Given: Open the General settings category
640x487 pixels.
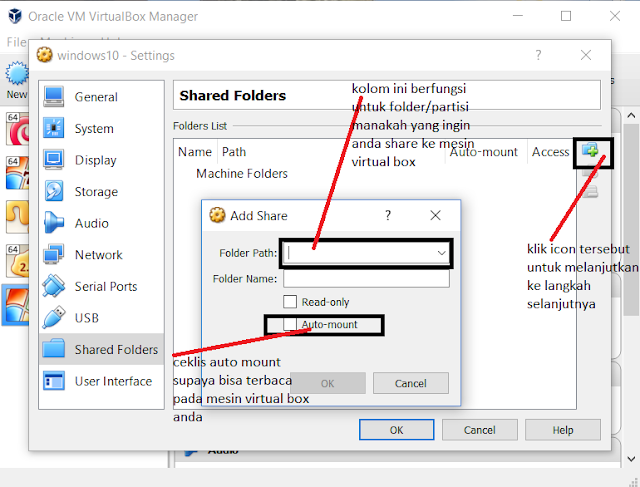Looking at the screenshot, I should pos(101,97).
